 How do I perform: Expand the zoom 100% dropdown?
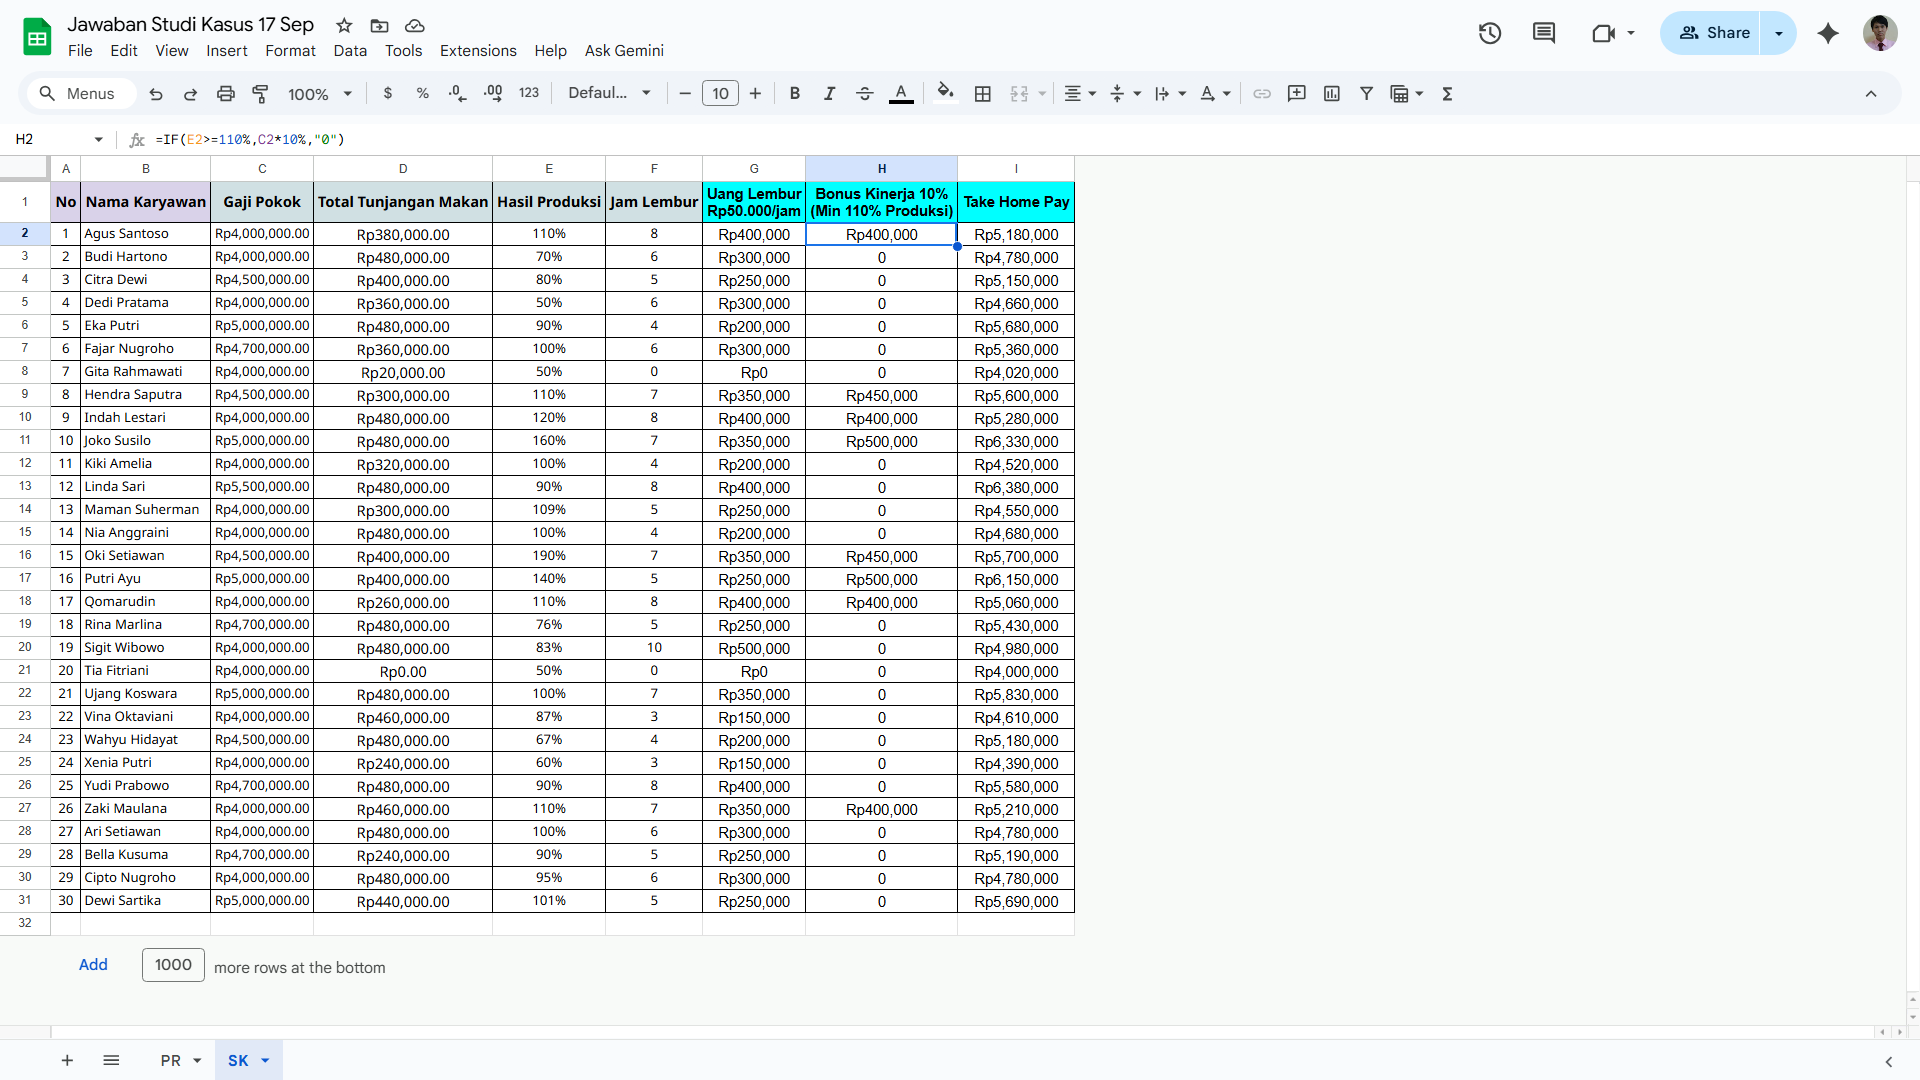point(320,94)
